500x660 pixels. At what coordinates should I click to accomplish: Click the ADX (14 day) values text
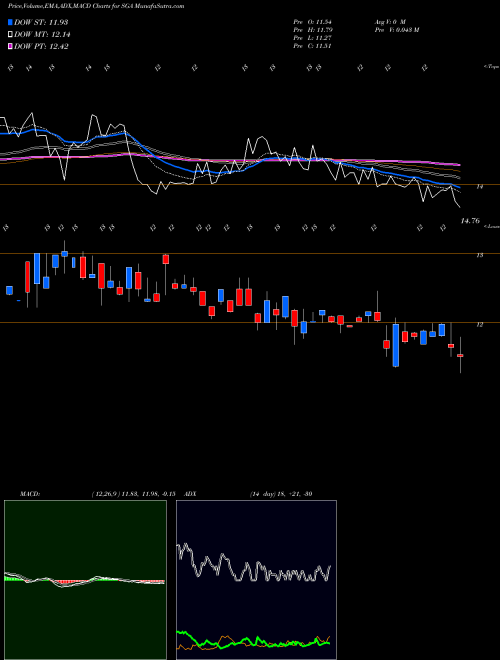(x=281, y=494)
